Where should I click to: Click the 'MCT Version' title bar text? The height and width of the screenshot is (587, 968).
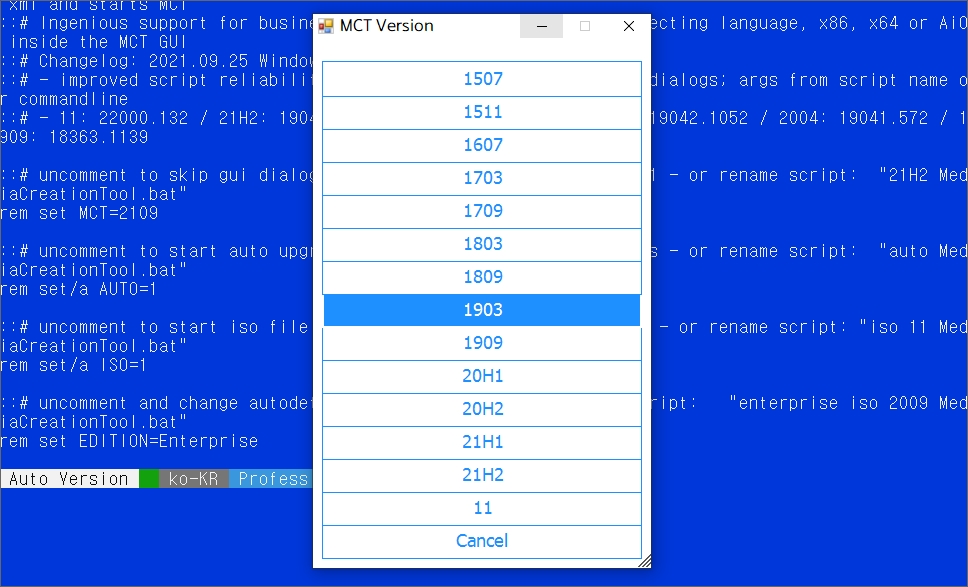tap(386, 26)
